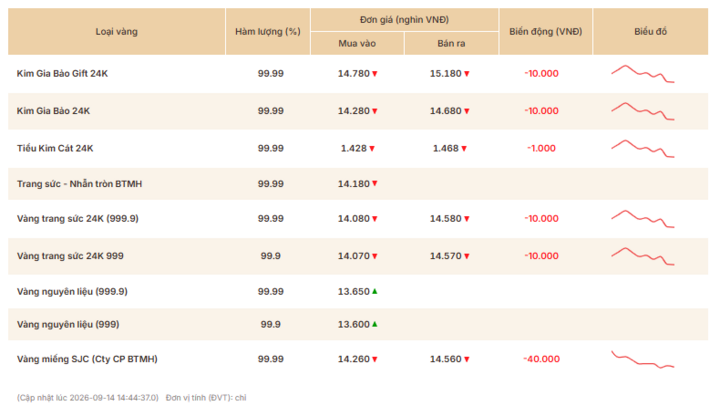Screen dimensions: 720x406
Task: Click the red down arrow beside 15.180
Action: tap(467, 73)
